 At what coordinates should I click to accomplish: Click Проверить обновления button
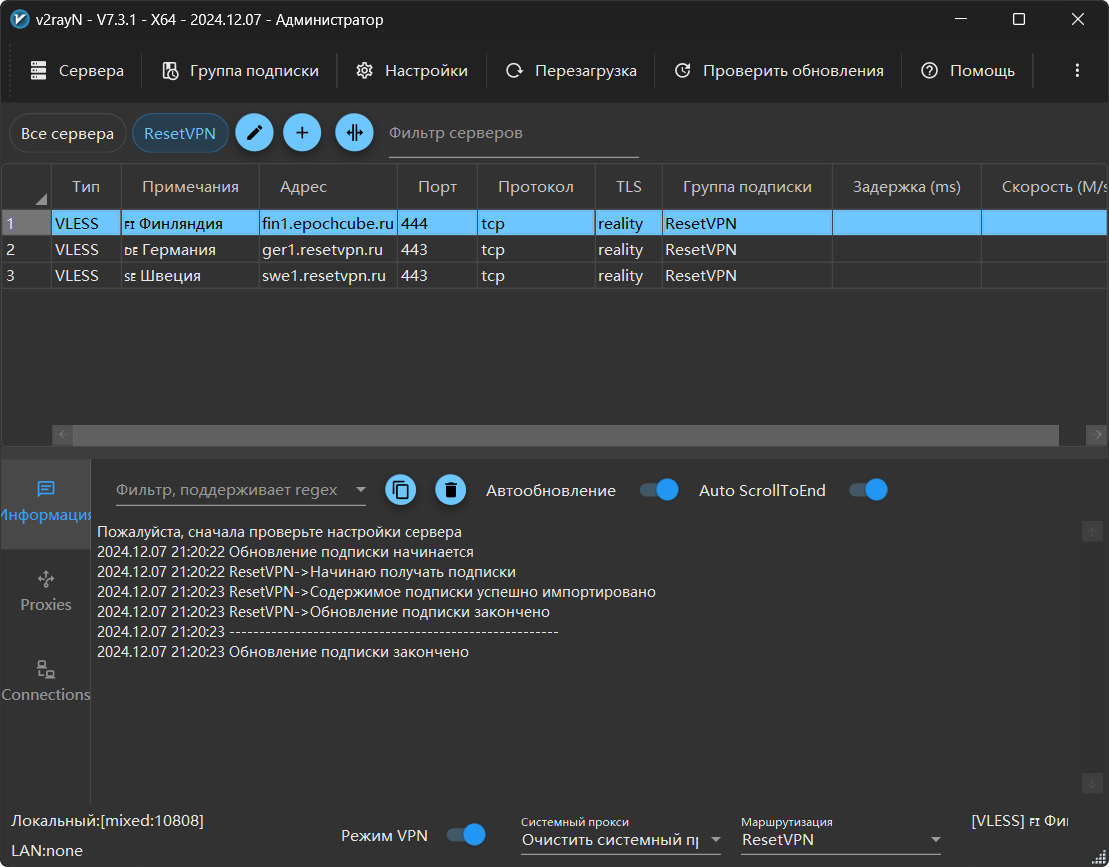tap(779, 71)
